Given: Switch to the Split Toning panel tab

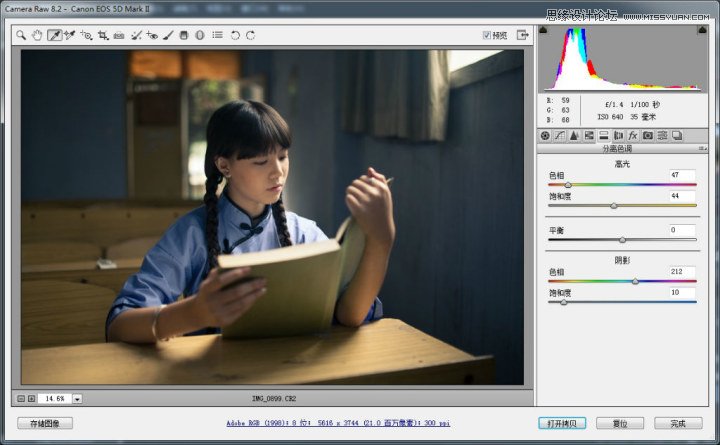Looking at the screenshot, I should pos(604,135).
